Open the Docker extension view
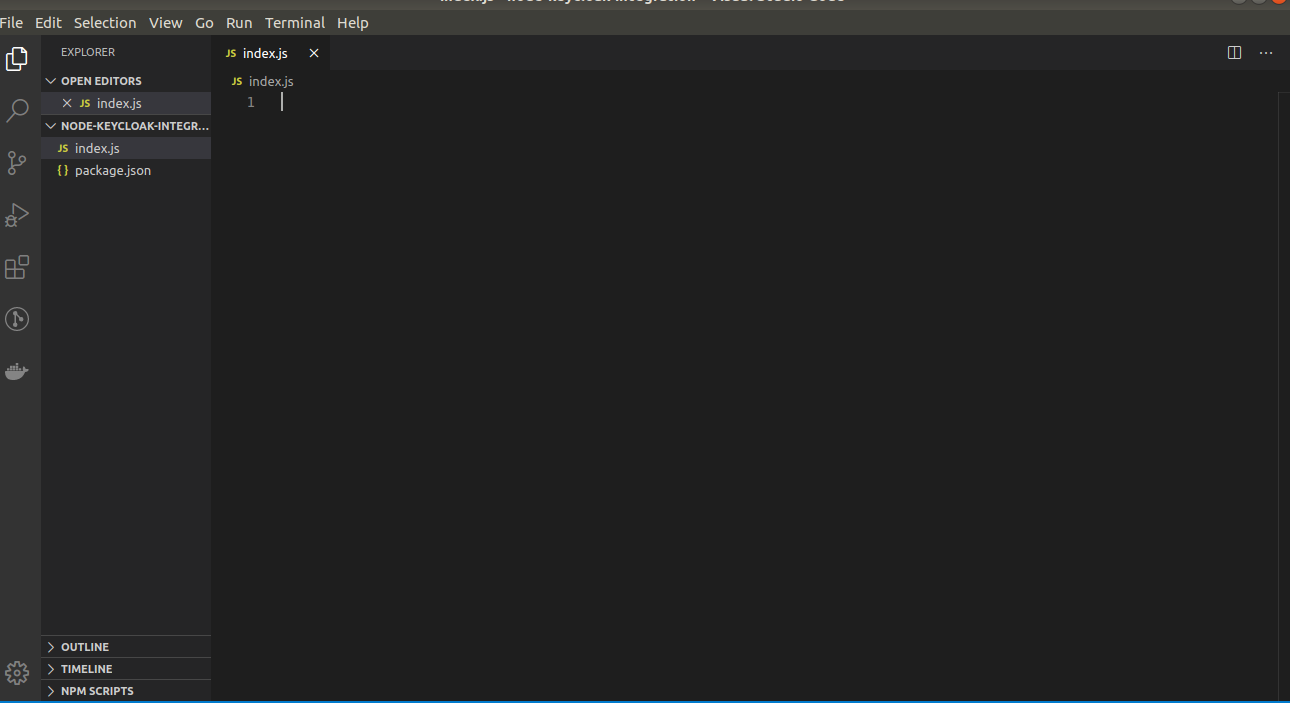The width and height of the screenshot is (1290, 703). click(17, 371)
